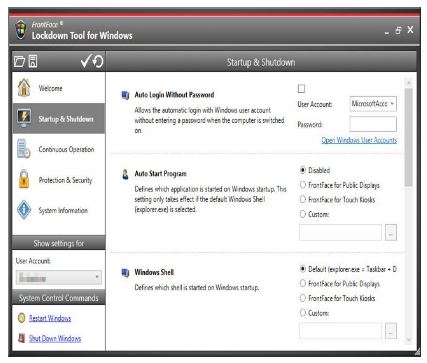Click the vertical scrollbar thumb

click(x=409, y=137)
